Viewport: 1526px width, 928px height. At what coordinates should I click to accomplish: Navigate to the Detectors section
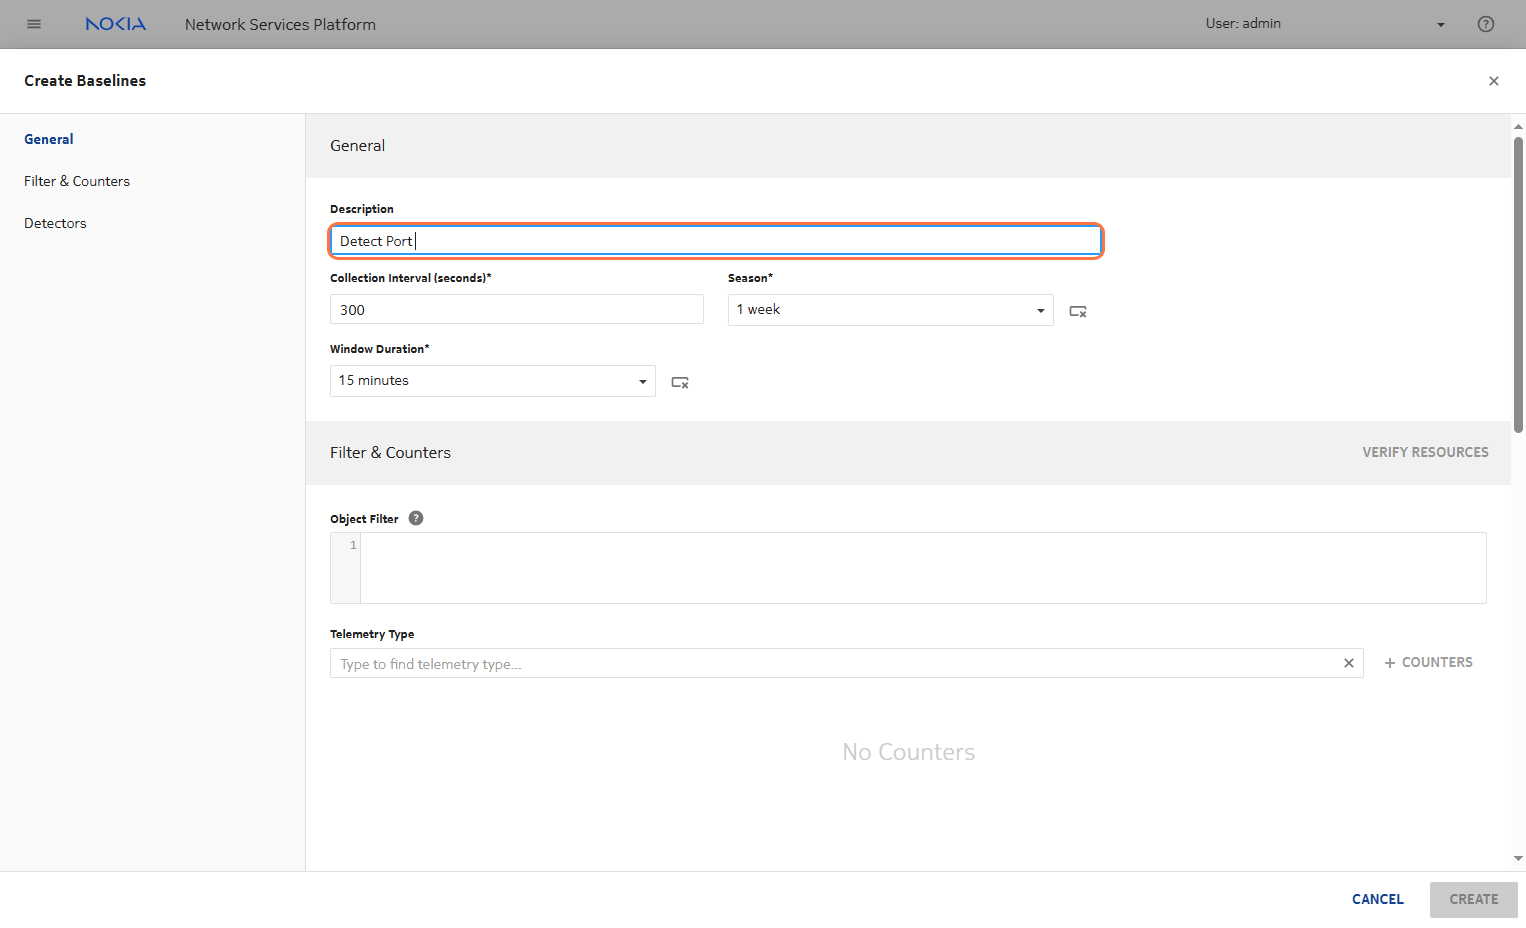(x=55, y=223)
